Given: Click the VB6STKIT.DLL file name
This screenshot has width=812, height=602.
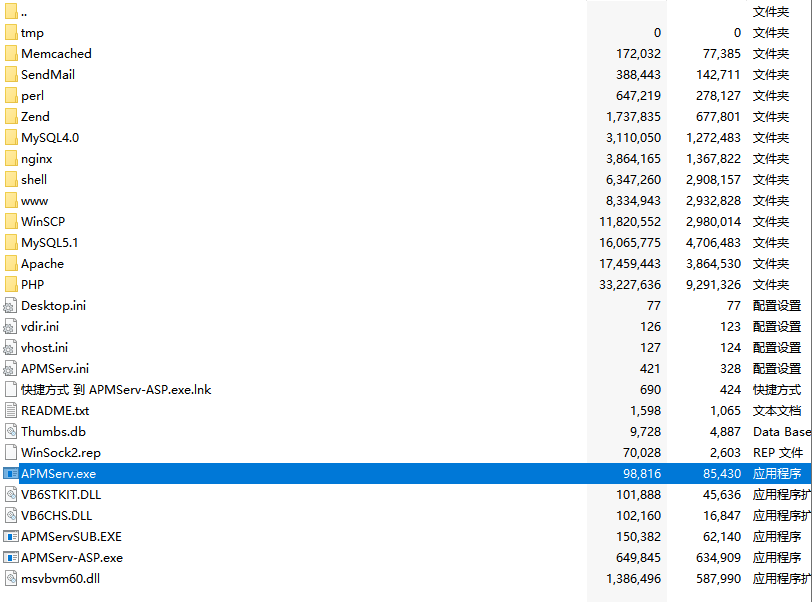Looking at the screenshot, I should tap(61, 494).
